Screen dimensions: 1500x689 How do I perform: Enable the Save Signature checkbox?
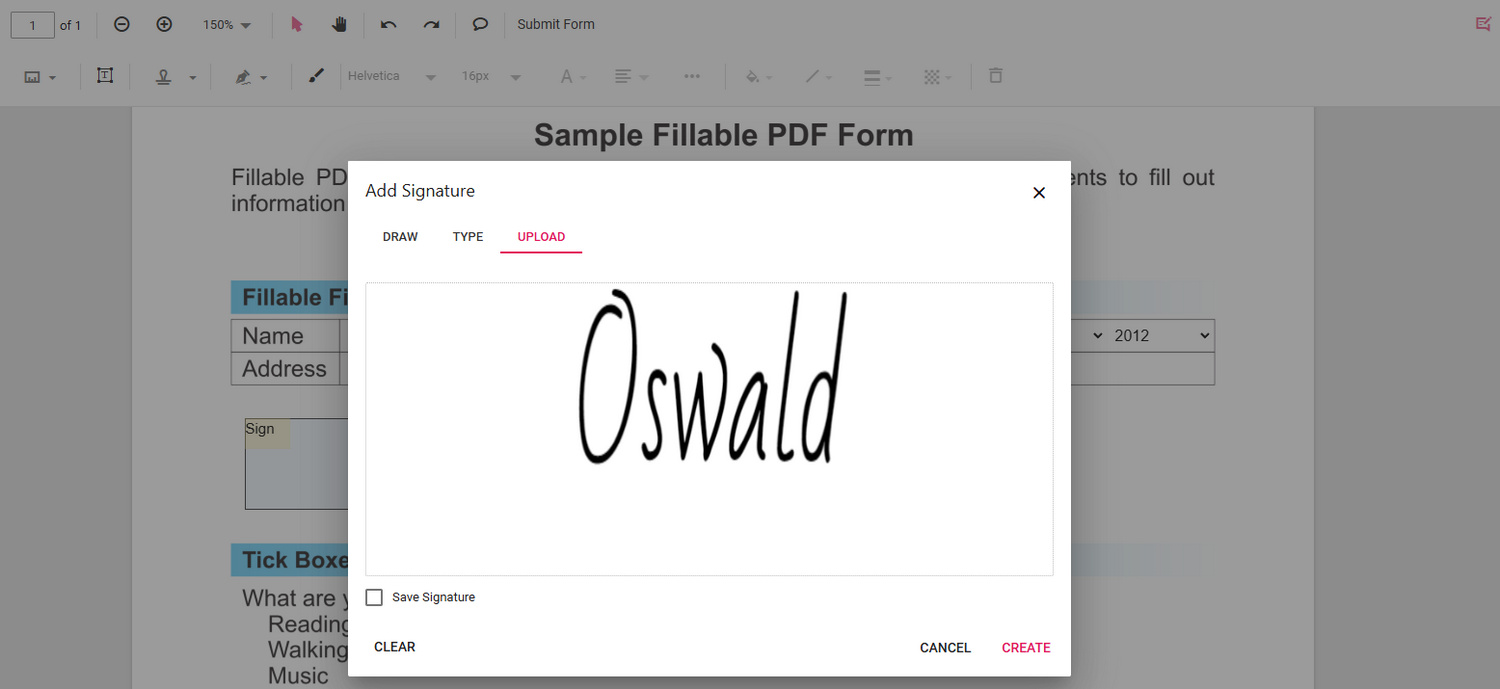374,597
